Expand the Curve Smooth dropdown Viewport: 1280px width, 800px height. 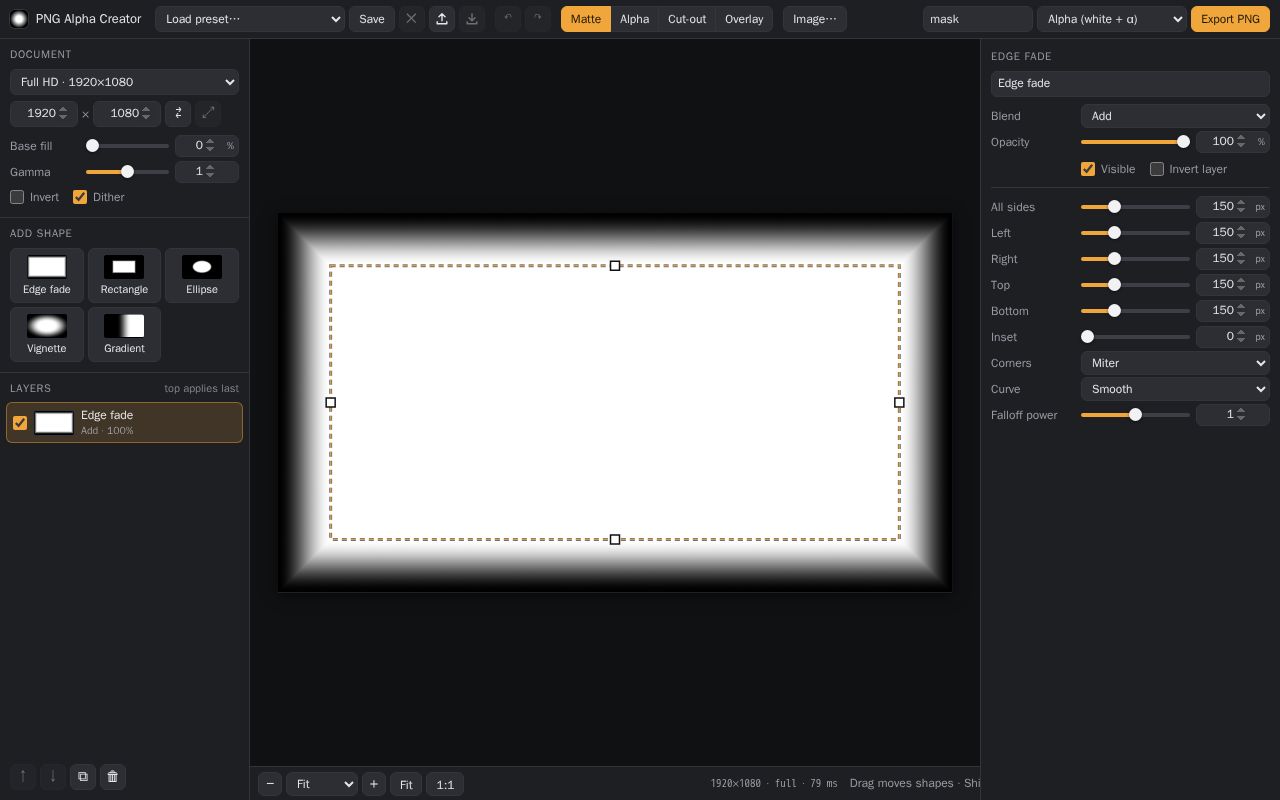[1175, 389]
